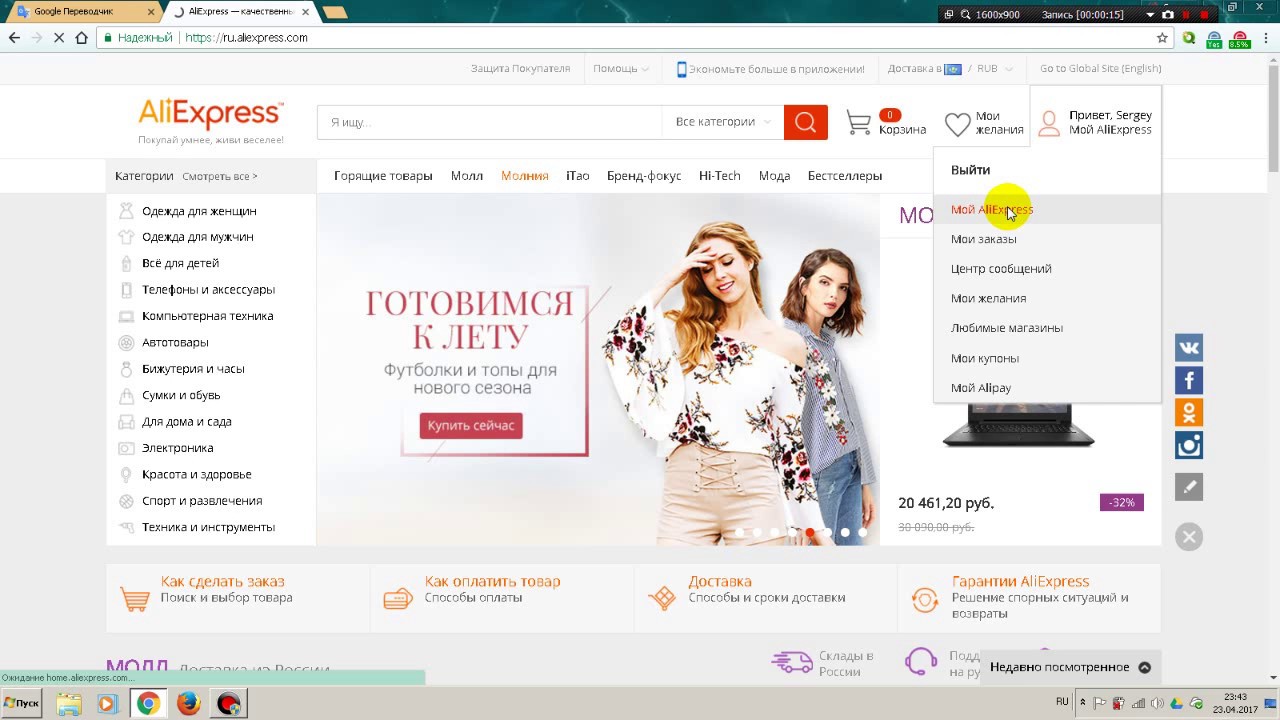Go to Горящие товары nav item
The height and width of the screenshot is (720, 1280).
point(383,176)
